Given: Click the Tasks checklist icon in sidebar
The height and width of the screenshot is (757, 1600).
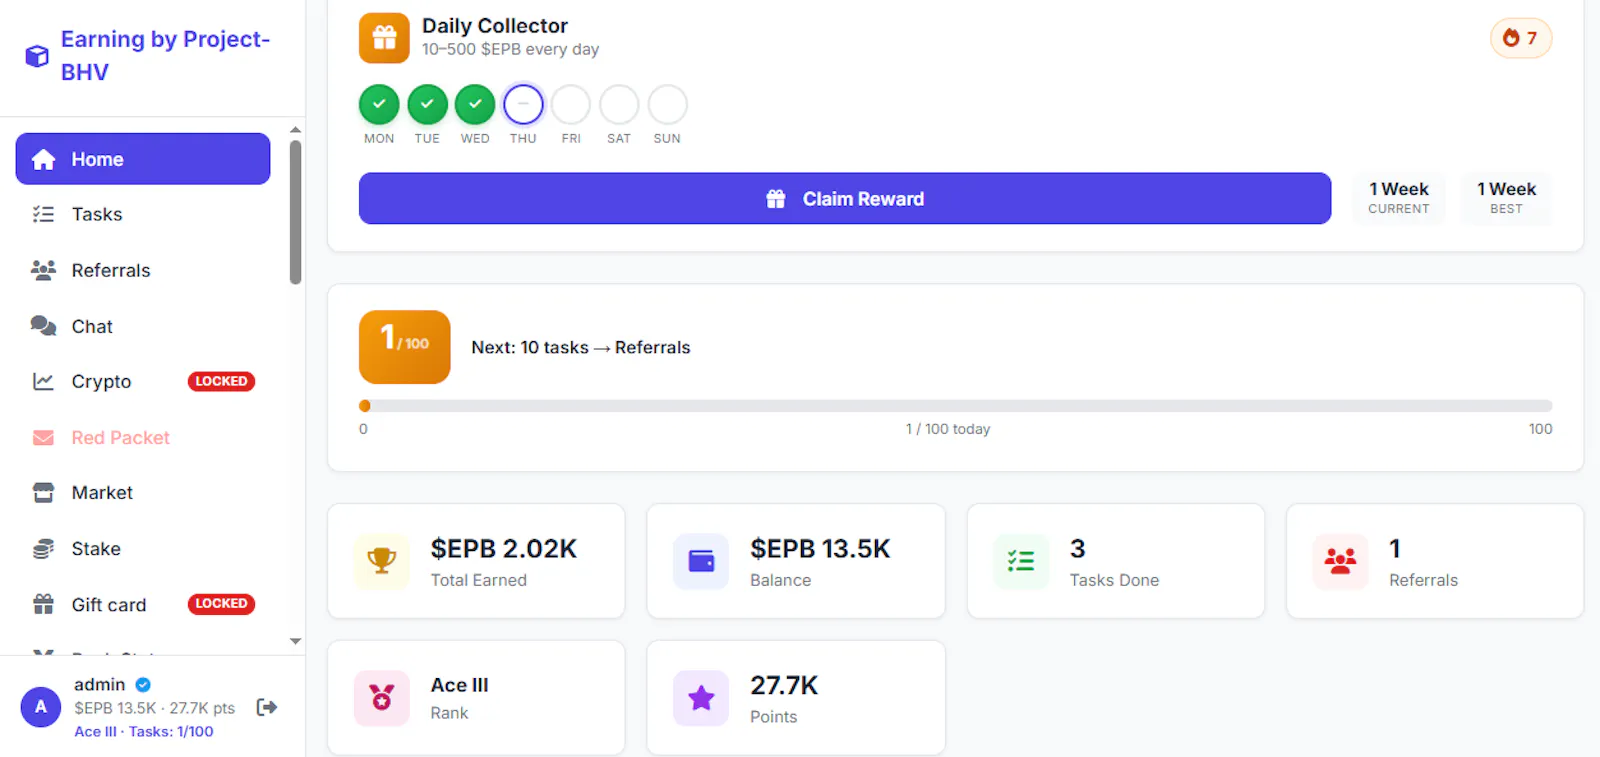Looking at the screenshot, I should (x=43, y=214).
